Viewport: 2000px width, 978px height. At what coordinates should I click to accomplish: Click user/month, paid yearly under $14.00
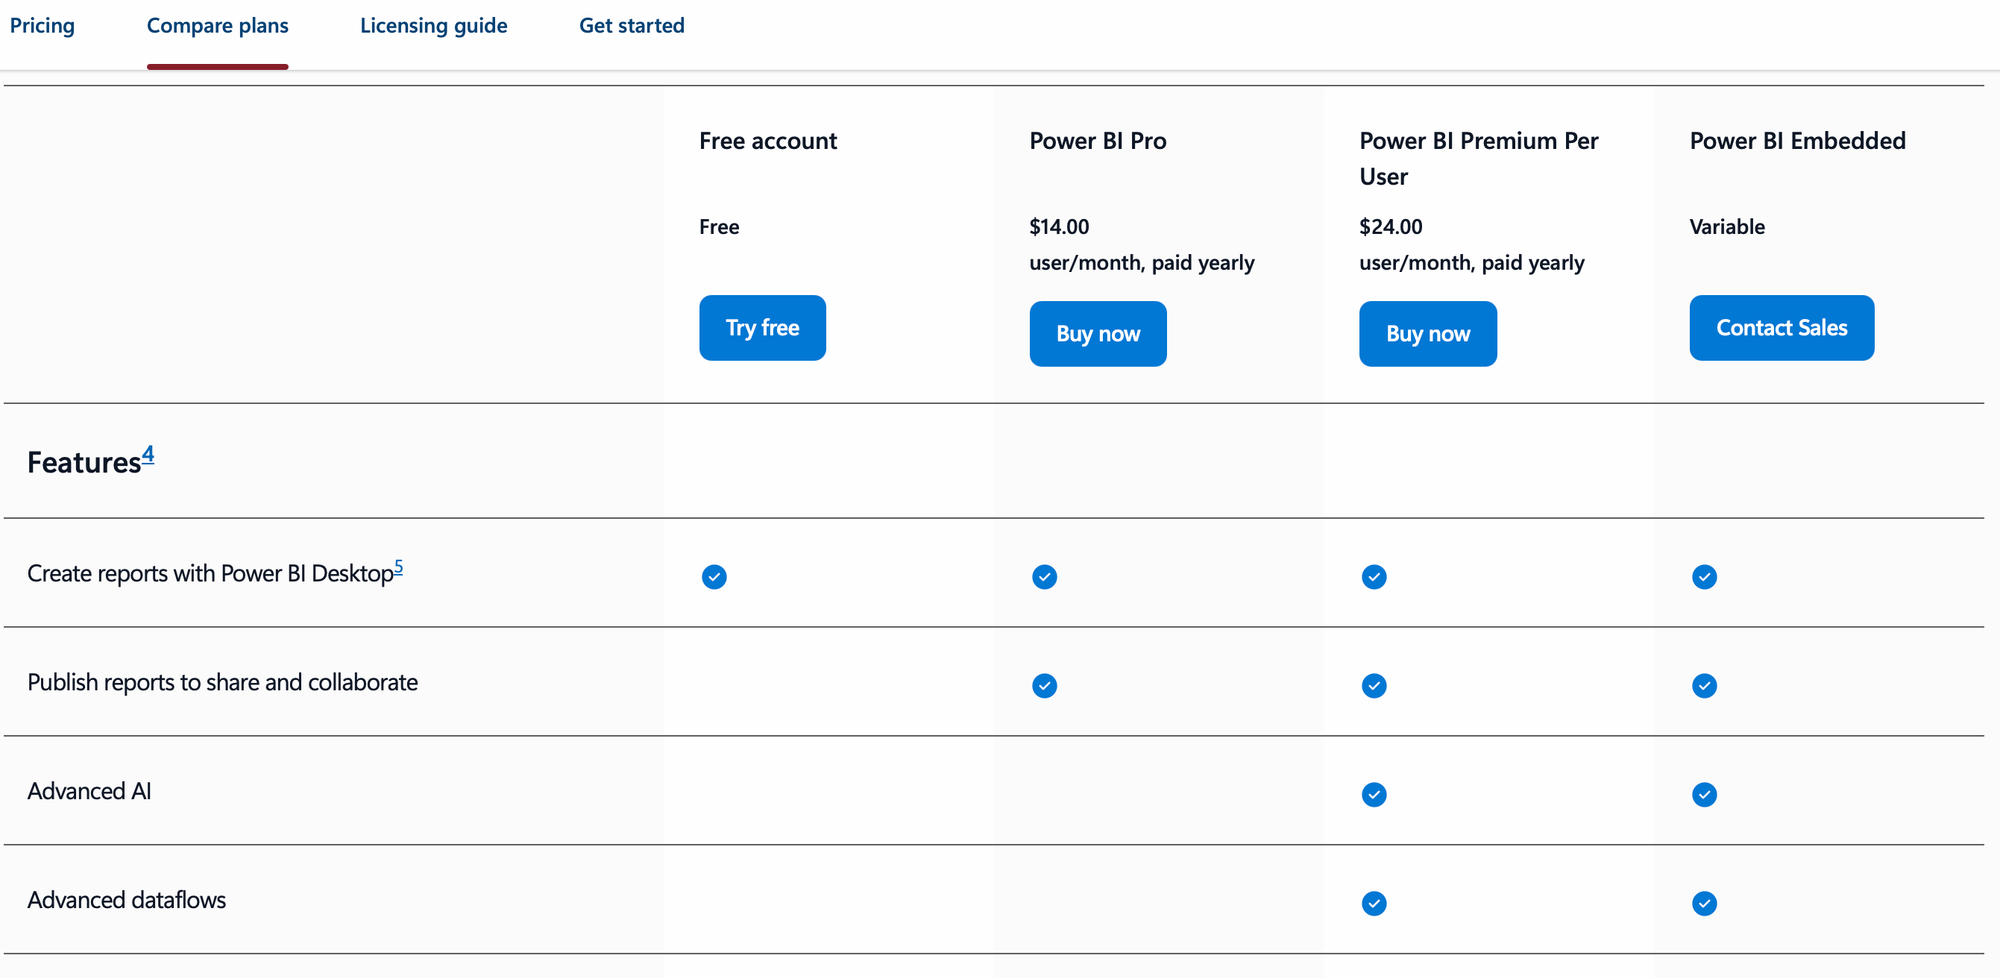click(x=1142, y=263)
